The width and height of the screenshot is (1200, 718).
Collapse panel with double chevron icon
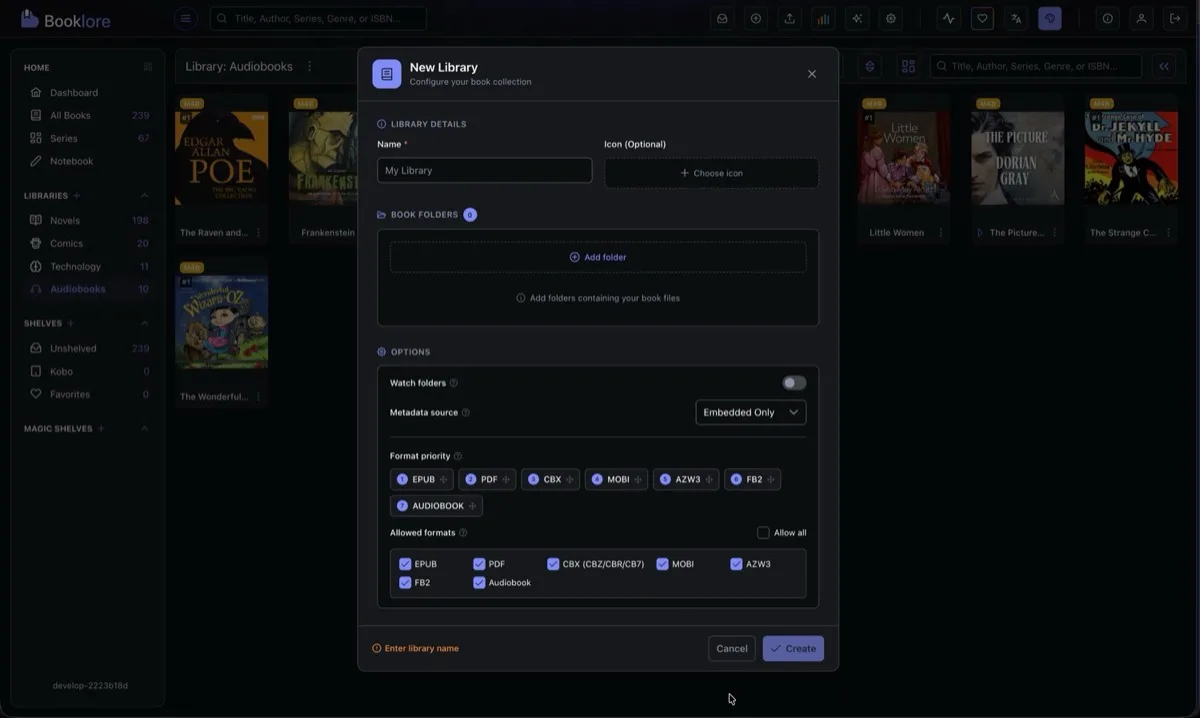[1164, 66]
